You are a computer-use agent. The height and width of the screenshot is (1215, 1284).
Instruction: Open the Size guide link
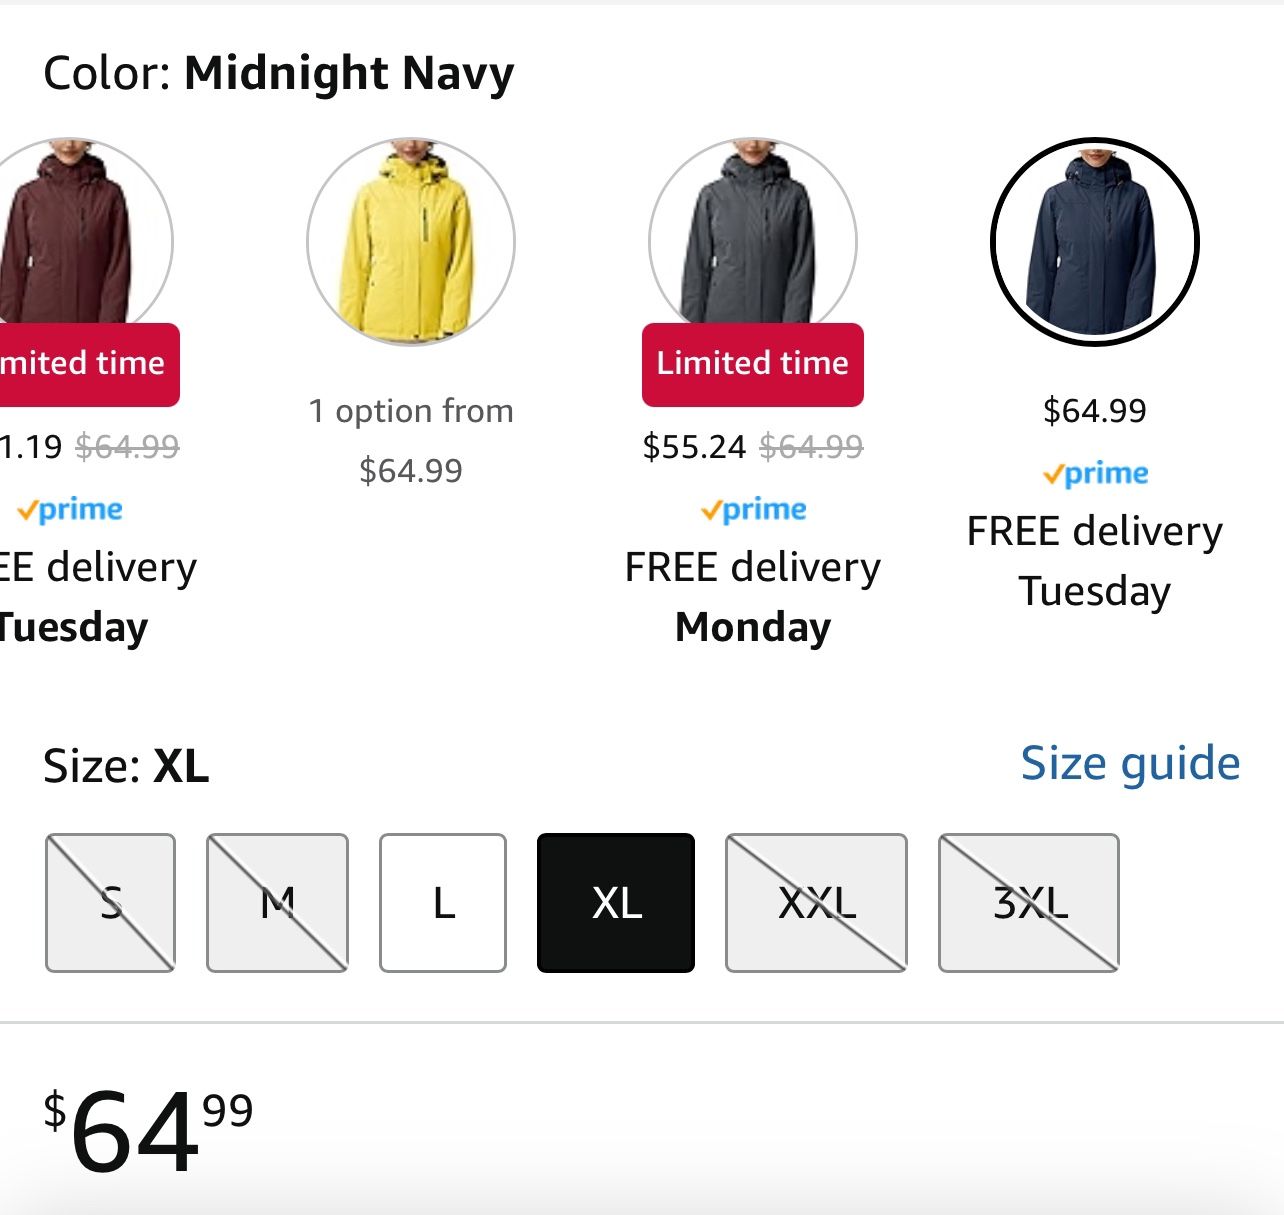[x=1130, y=764]
